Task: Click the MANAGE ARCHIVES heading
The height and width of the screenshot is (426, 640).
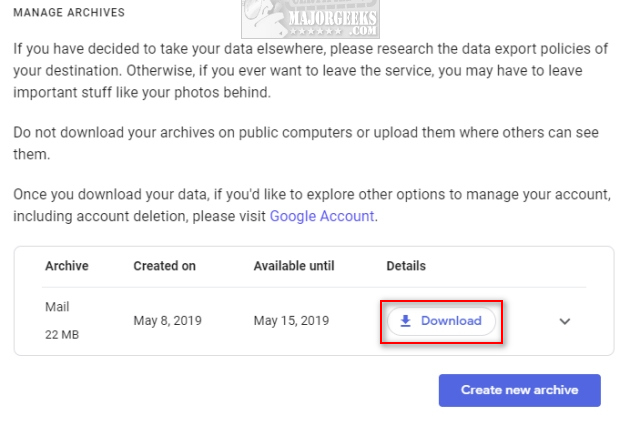Action: pos(69,13)
